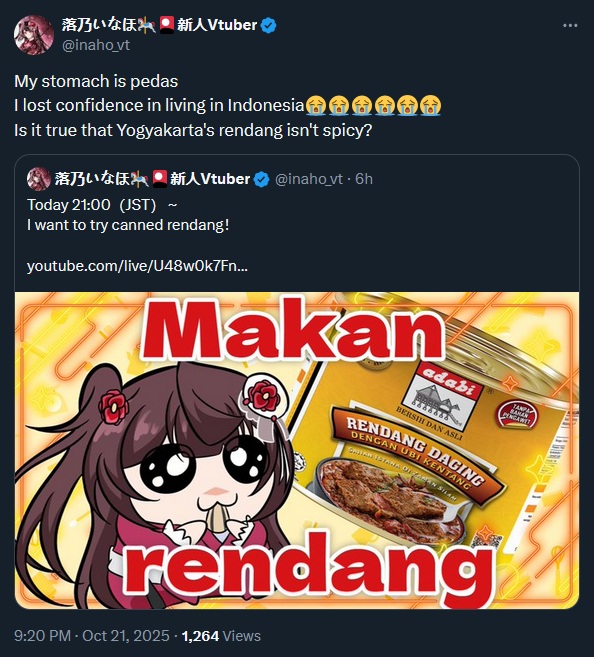Click the main display name 落乃いなほ 新人Vtuber

tap(160, 25)
